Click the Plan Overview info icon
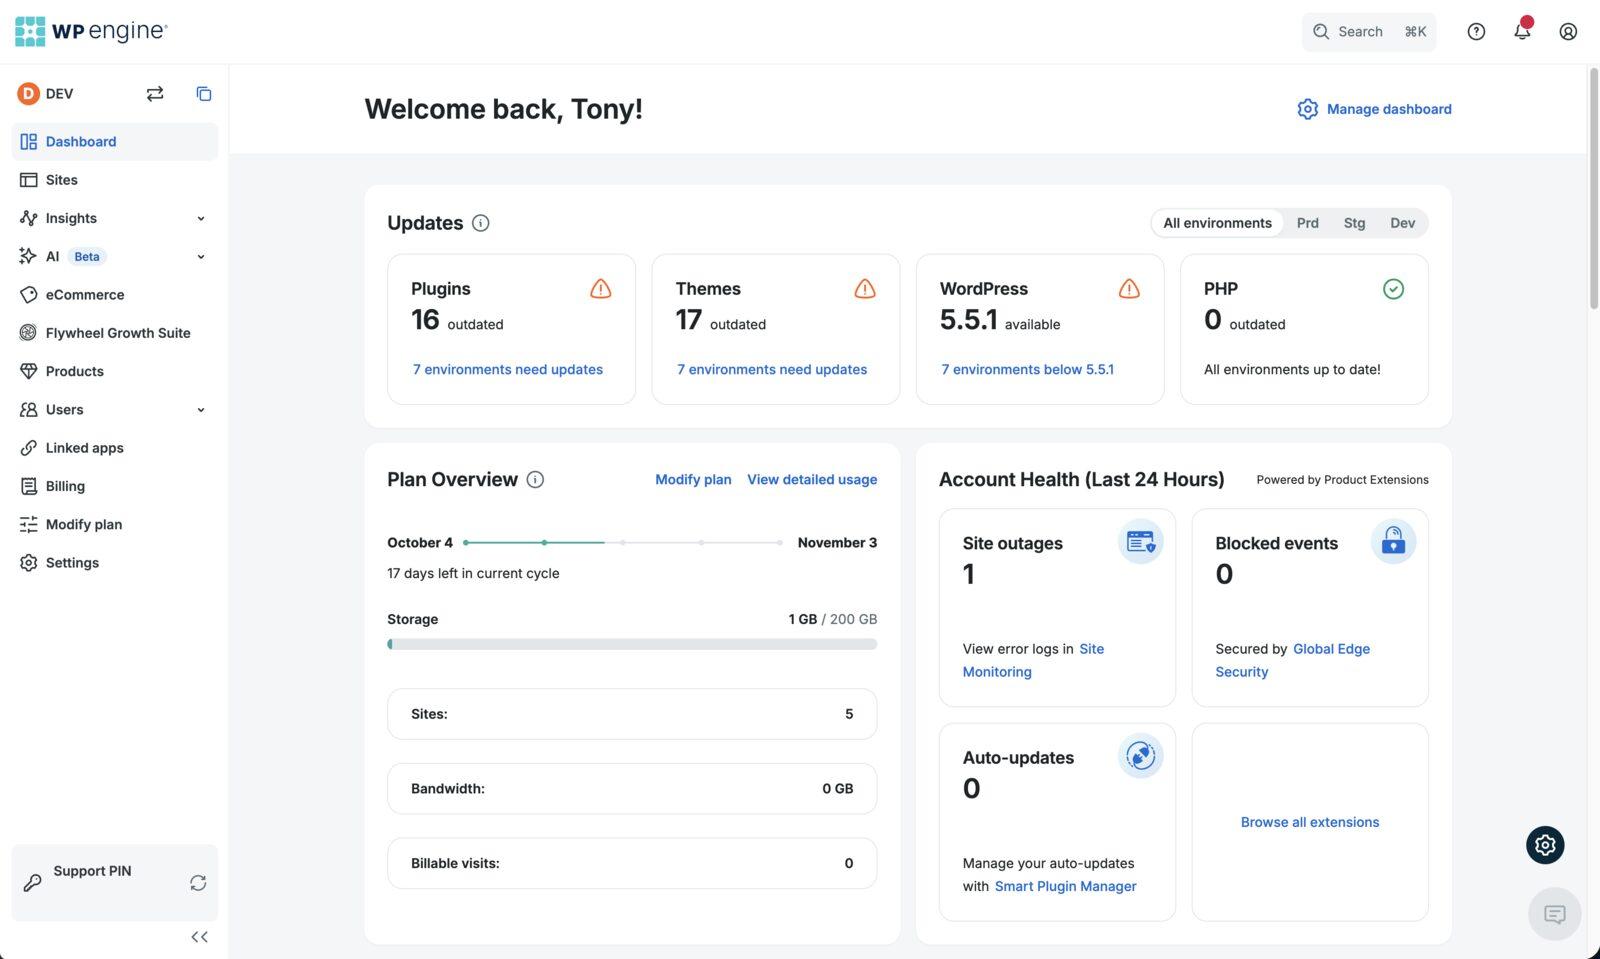 (535, 479)
